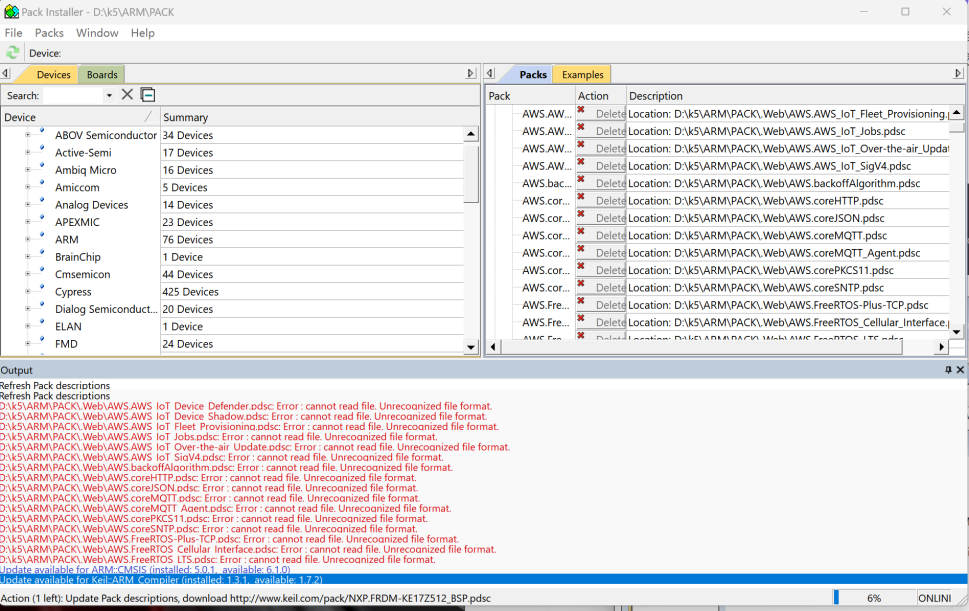Select the Cmsemicon device row
This screenshot has width=969, height=611.
coord(82,274)
